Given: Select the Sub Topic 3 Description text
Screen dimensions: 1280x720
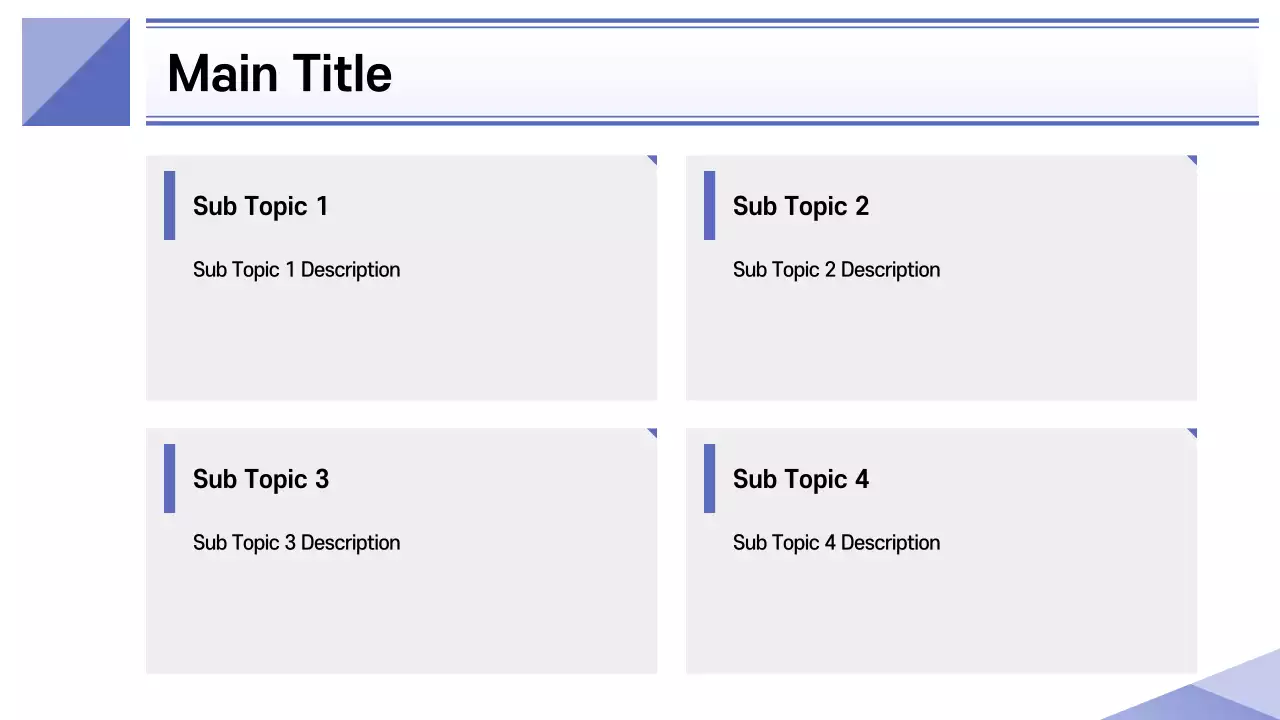Looking at the screenshot, I should pyautogui.click(x=296, y=543).
